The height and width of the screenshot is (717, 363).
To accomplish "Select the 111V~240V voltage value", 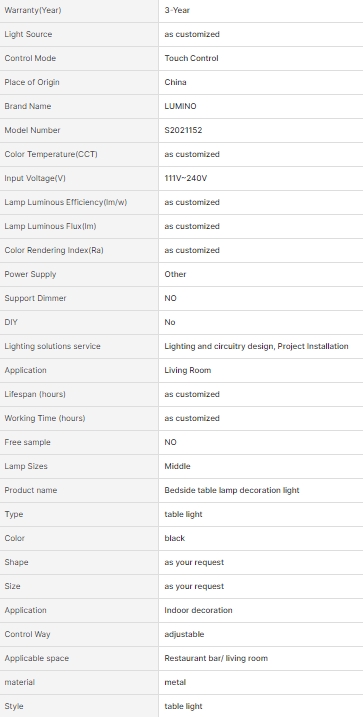I will (x=186, y=178).
